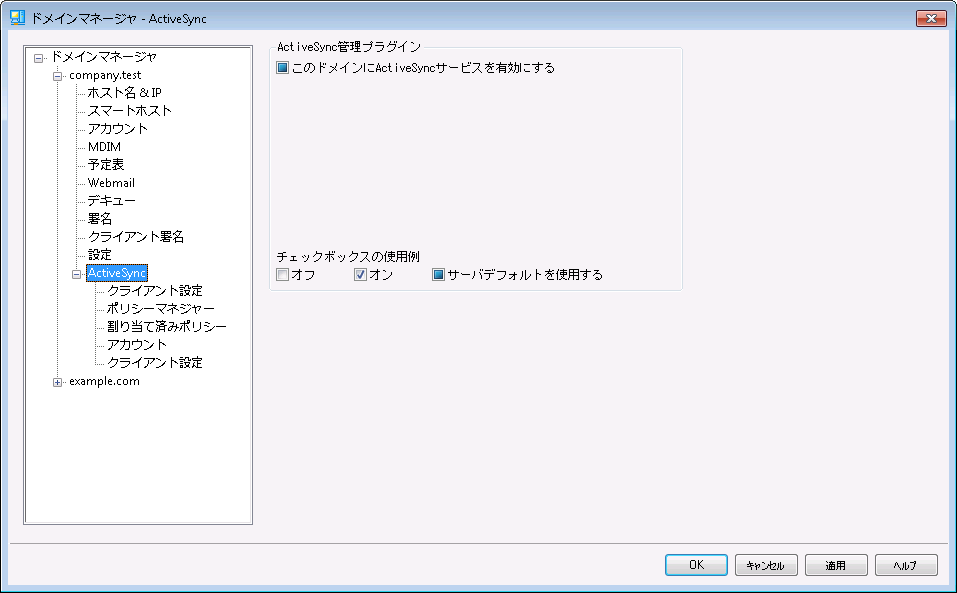Click the 適用 button

(x=836, y=565)
